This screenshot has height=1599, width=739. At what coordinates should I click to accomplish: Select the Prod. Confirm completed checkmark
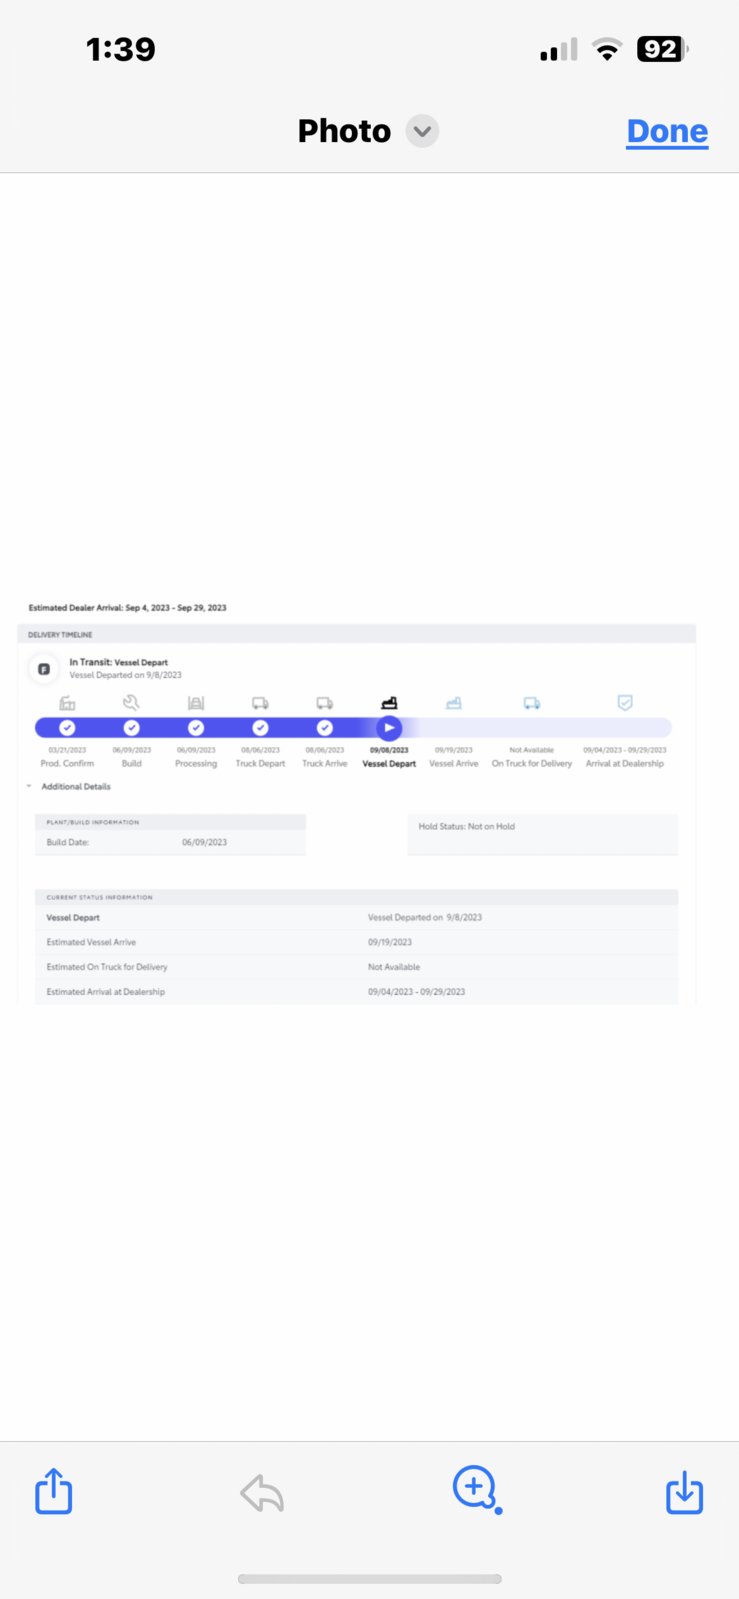[67, 728]
